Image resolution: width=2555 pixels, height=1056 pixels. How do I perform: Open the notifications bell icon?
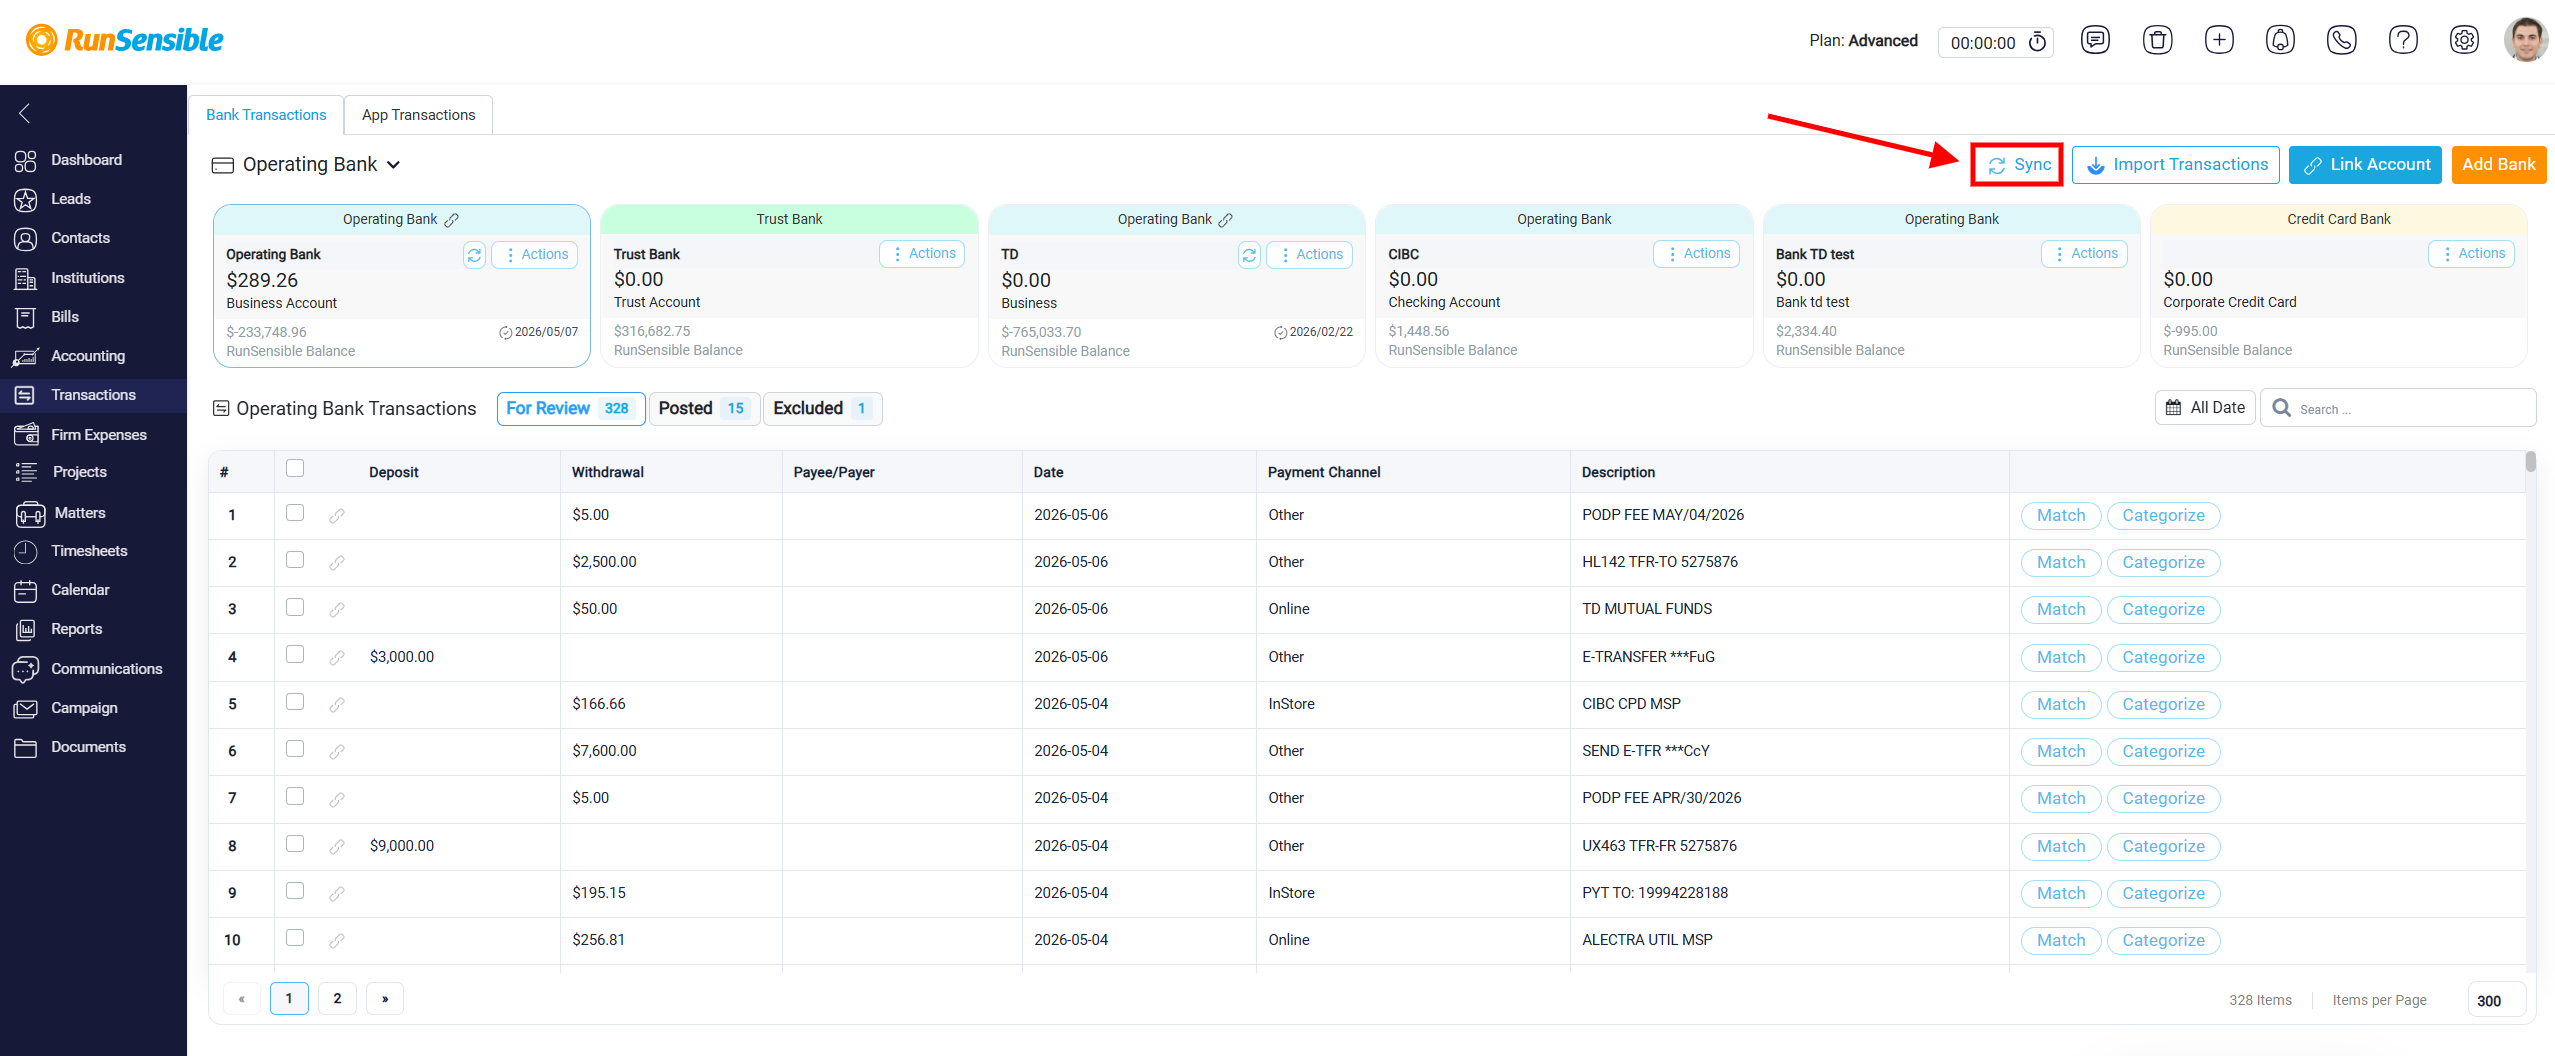click(2280, 40)
